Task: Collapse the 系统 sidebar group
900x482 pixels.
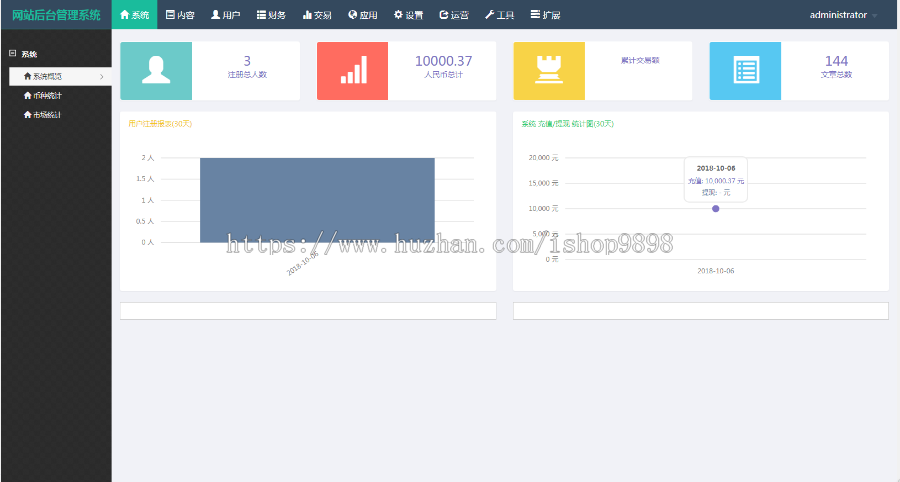Action: pos(13,53)
